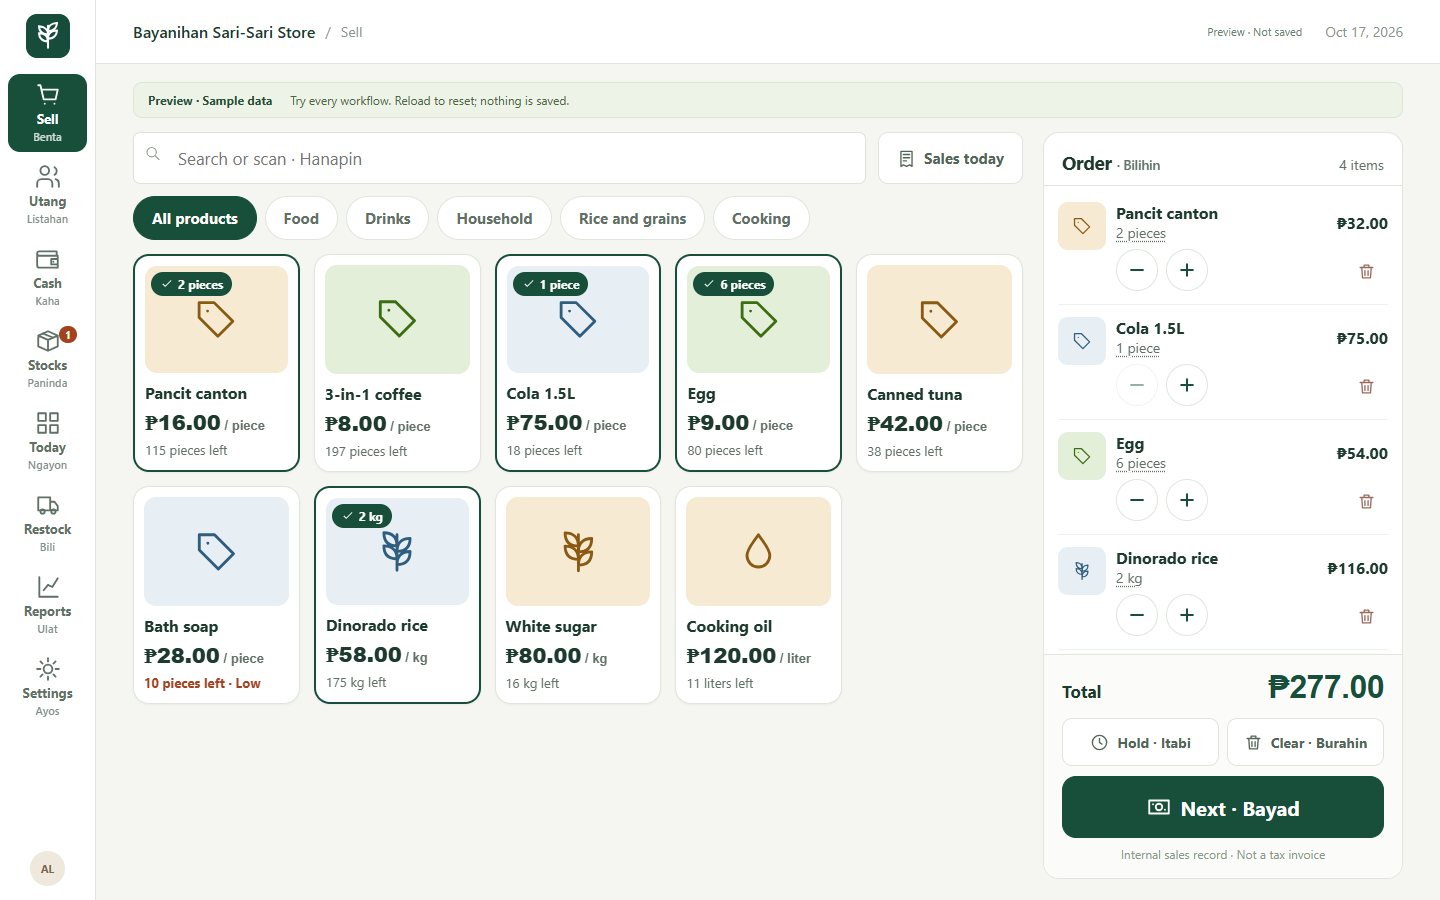Select the Cooking category filter
Screen dimensions: 1440x900
point(761,218)
